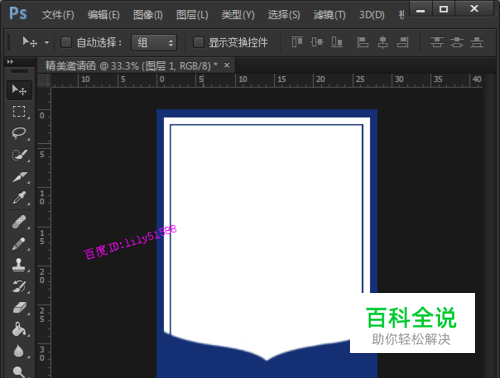Click the Align horizontal centers icon

pos(383,42)
